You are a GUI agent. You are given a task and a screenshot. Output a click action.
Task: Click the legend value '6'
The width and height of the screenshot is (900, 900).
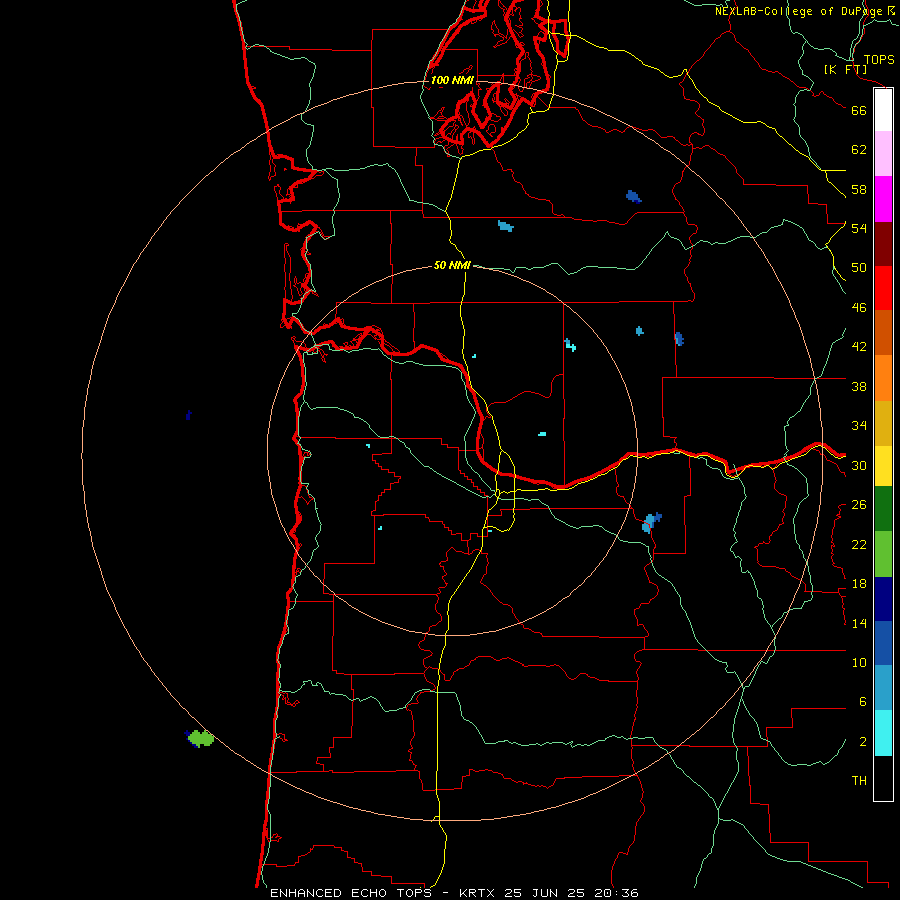coord(863,702)
